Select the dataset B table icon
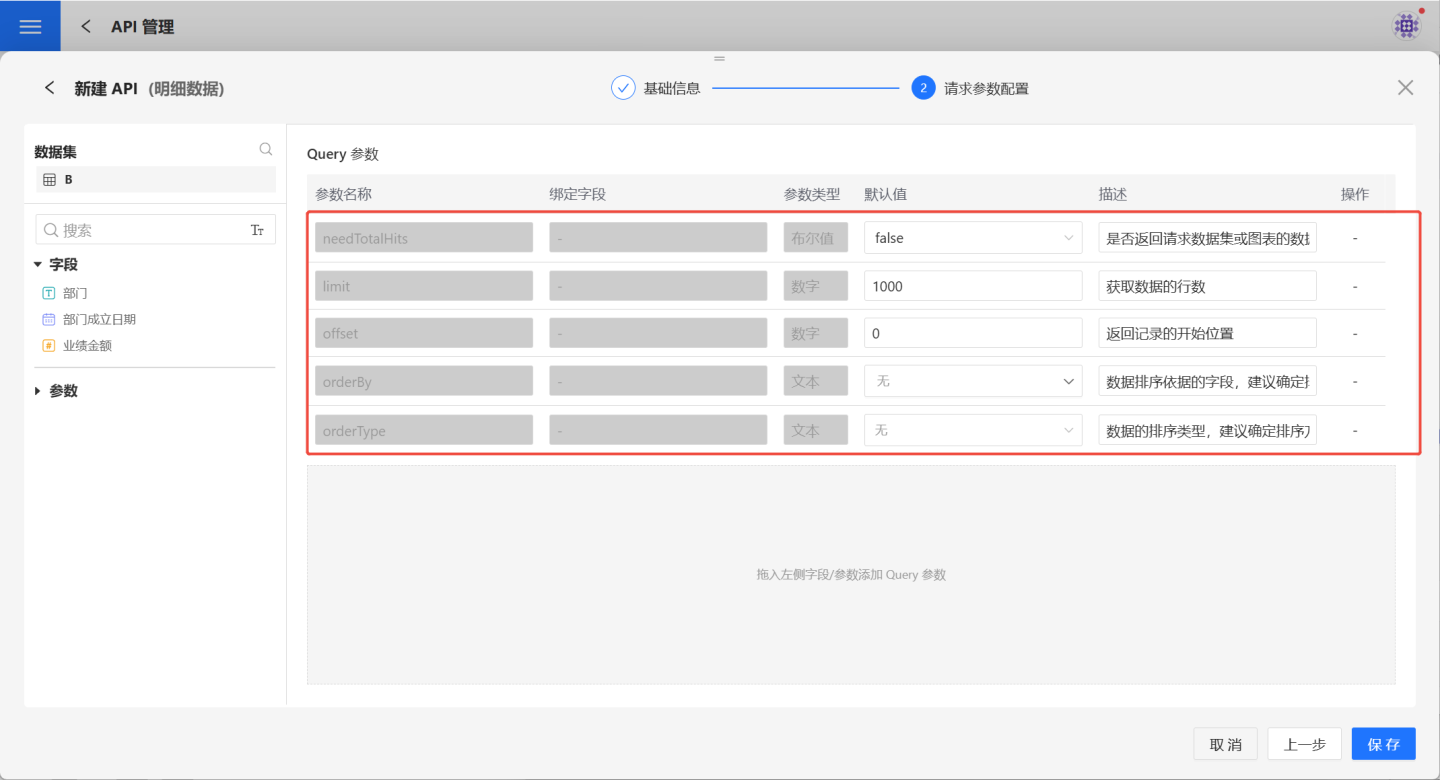 [x=49, y=180]
